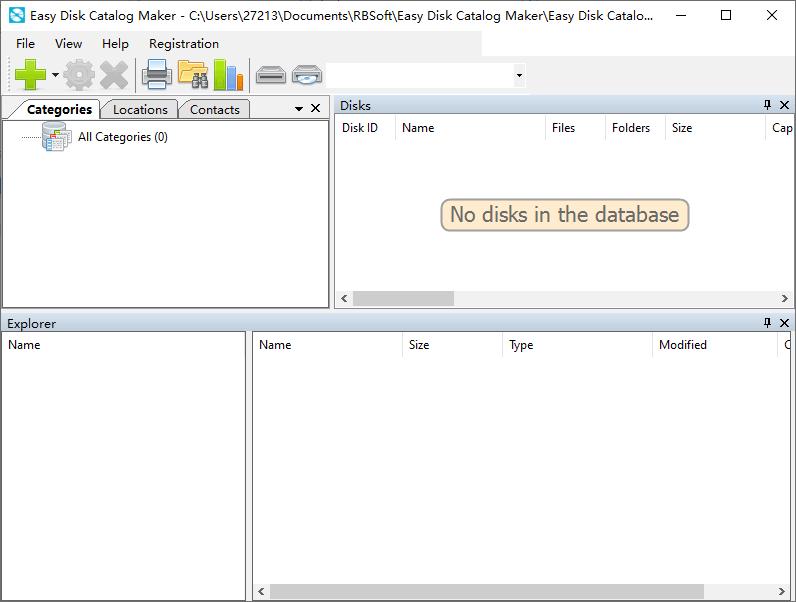
Task: Toggle auto-hide pin on Explorer panel
Action: (x=767, y=323)
